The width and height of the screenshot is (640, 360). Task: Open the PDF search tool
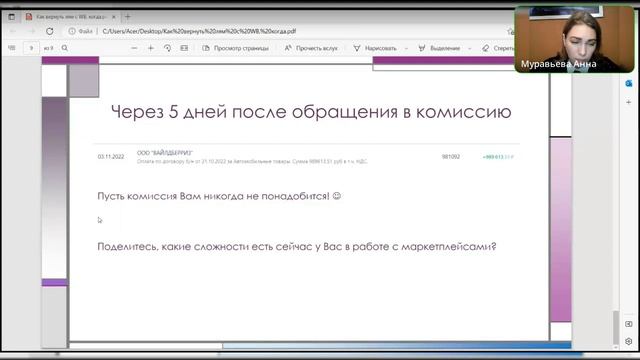pyautogui.click(x=64, y=48)
